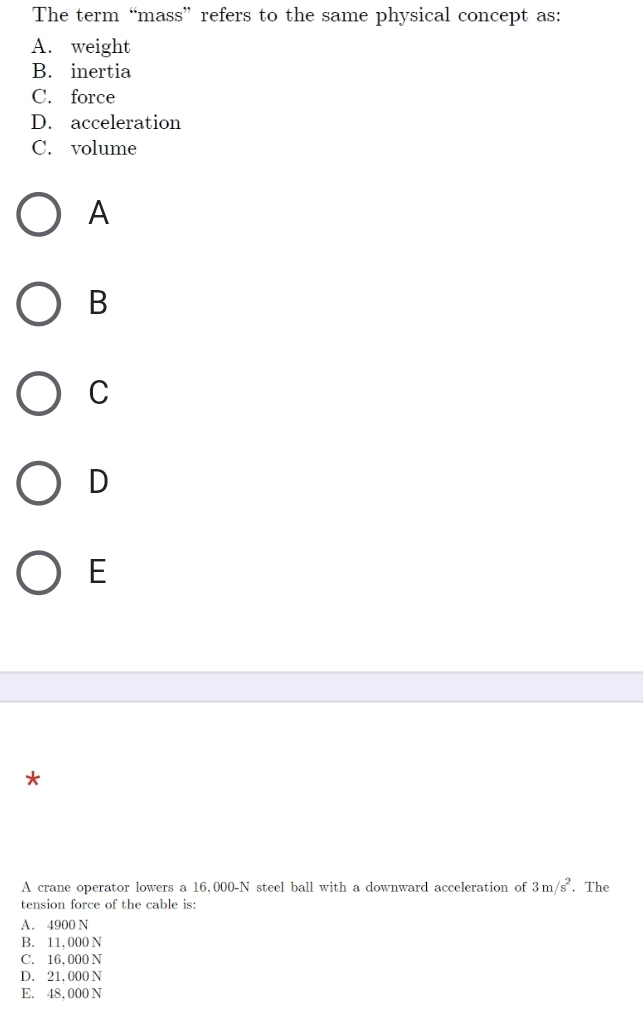Click the 'volume' choice line
The image size is (643, 1032).
(x=84, y=148)
